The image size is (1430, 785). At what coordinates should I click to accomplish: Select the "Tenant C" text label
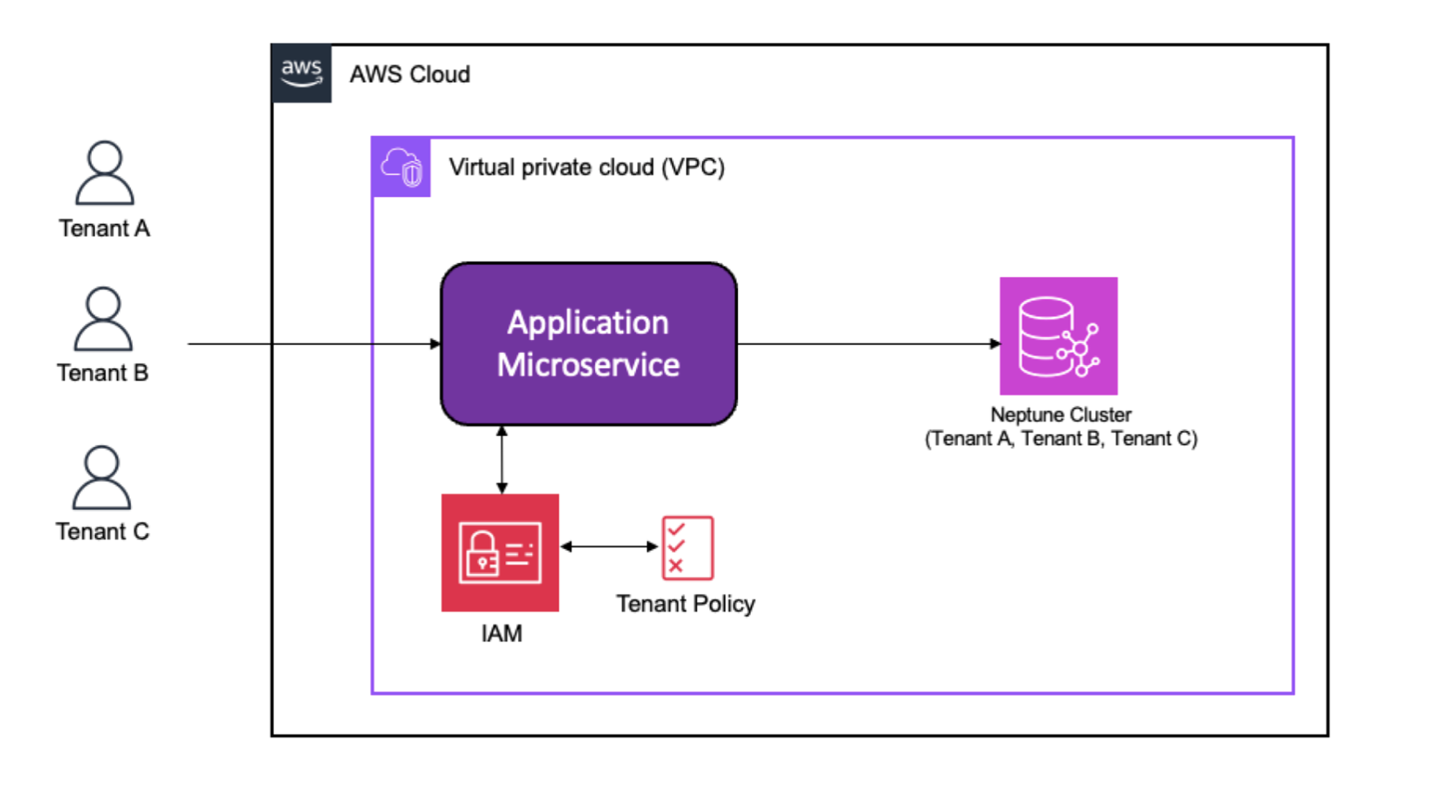(103, 531)
